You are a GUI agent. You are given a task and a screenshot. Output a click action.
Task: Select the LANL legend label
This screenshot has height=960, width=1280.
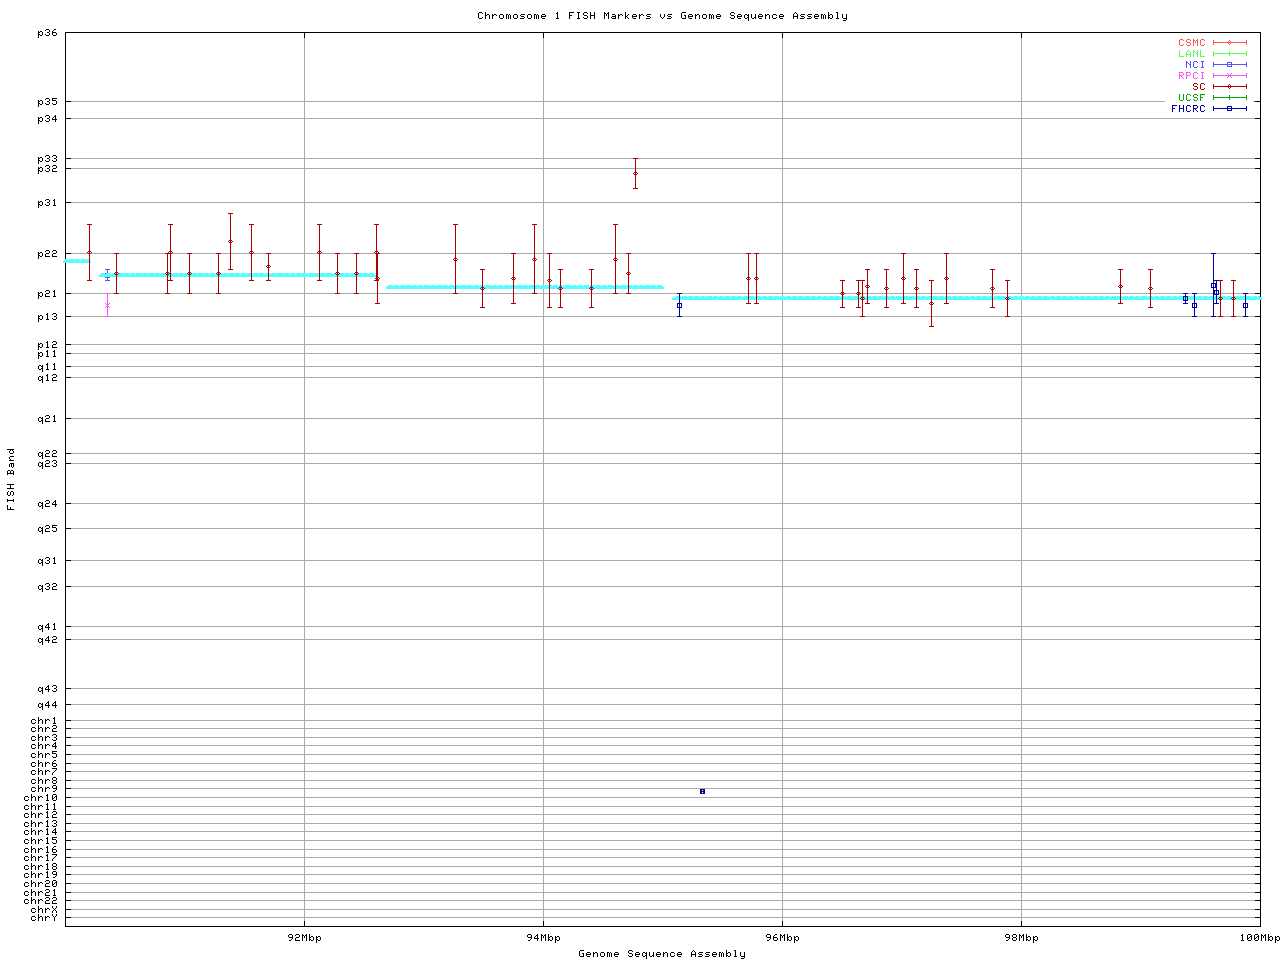tap(1191, 54)
